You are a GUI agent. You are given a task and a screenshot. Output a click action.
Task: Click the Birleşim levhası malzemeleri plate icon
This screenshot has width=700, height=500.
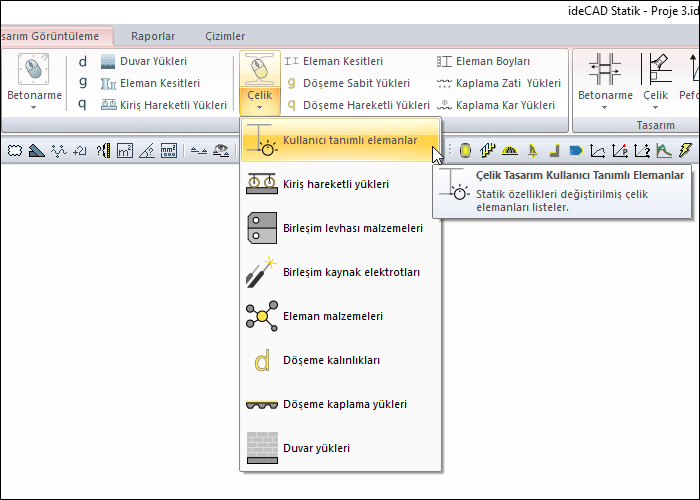[x=262, y=228]
